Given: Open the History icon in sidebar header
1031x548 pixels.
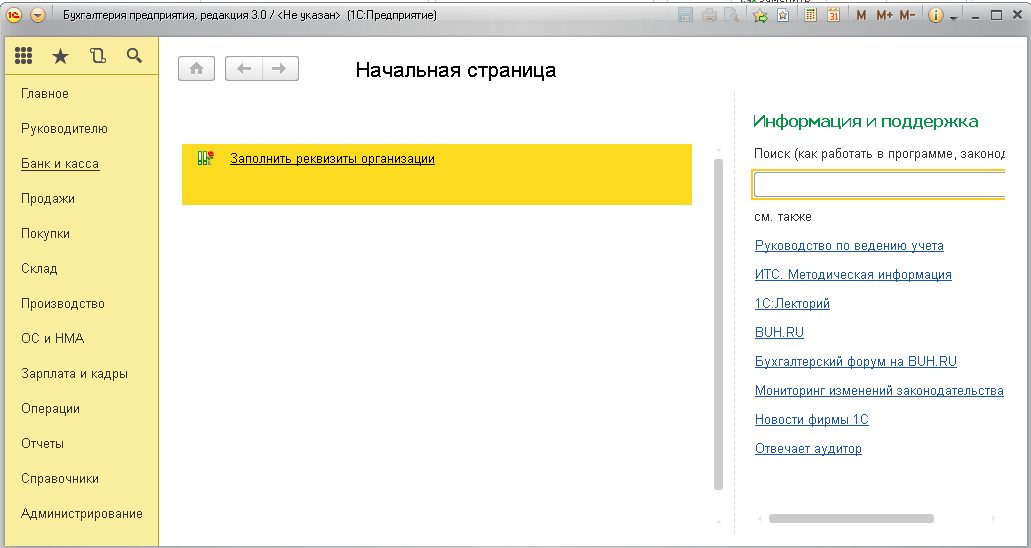Looking at the screenshot, I should pyautogui.click(x=97, y=56).
